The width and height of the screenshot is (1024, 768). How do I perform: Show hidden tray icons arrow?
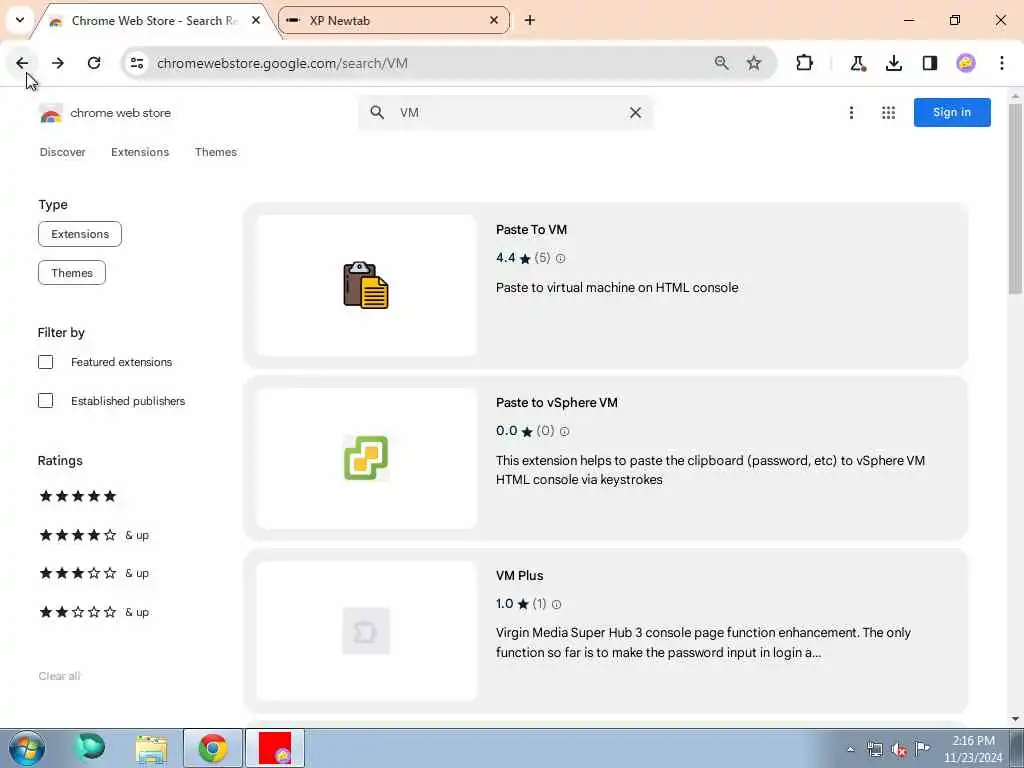coord(850,749)
